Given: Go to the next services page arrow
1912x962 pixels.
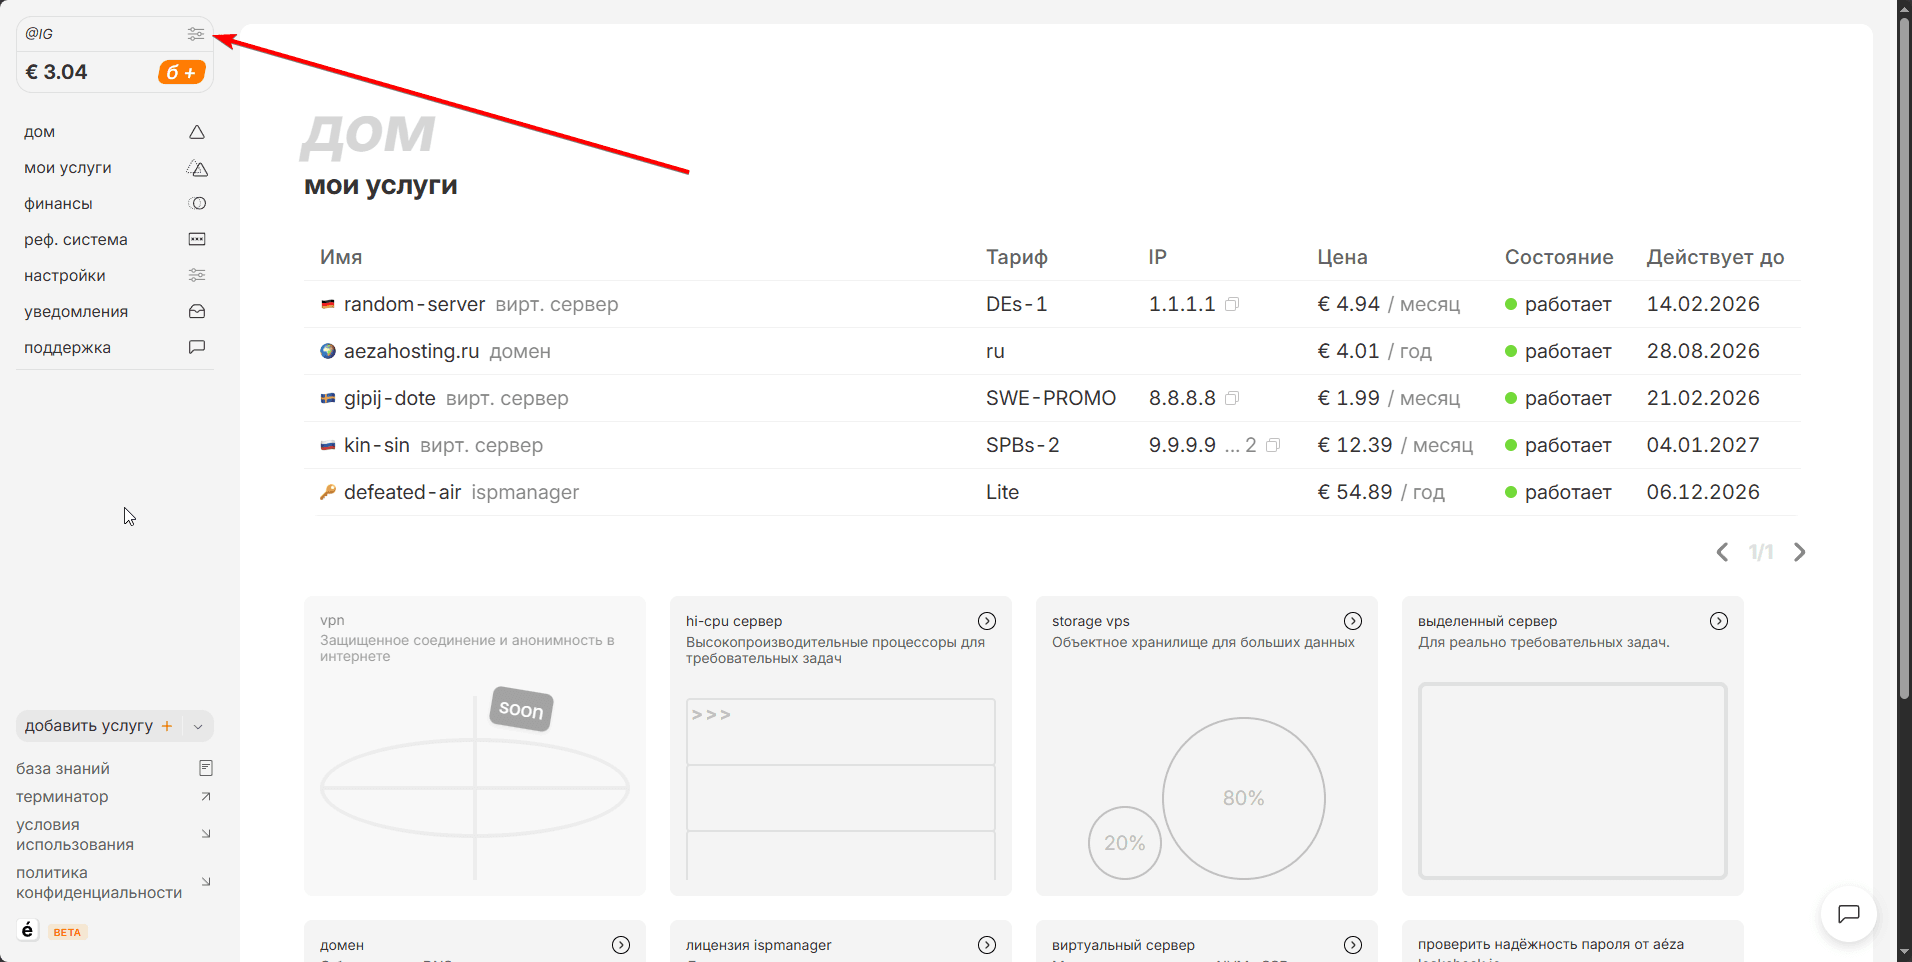Looking at the screenshot, I should (1799, 552).
